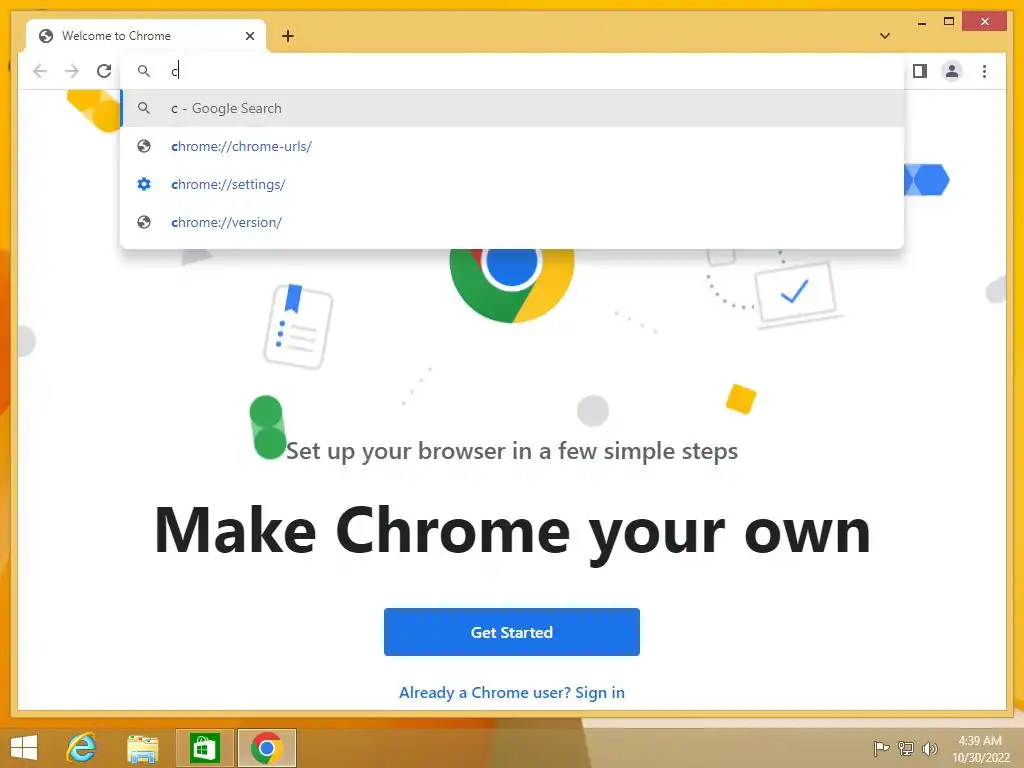The image size is (1024, 768).
Task: Click the magnifier icon in the address bar
Action: (144, 71)
